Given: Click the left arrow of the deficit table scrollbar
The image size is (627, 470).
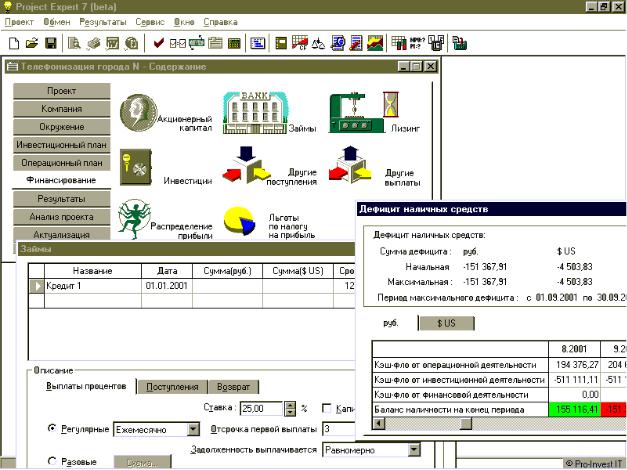Looking at the screenshot, I should pos(379,423).
